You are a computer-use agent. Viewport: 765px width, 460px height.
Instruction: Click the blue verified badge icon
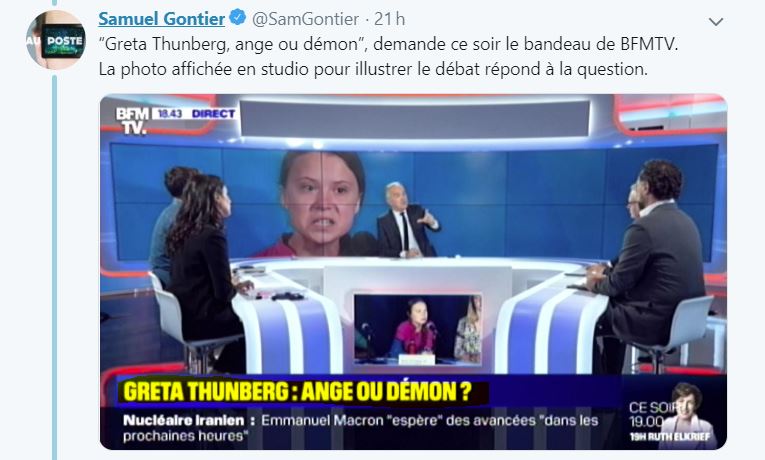click(238, 18)
